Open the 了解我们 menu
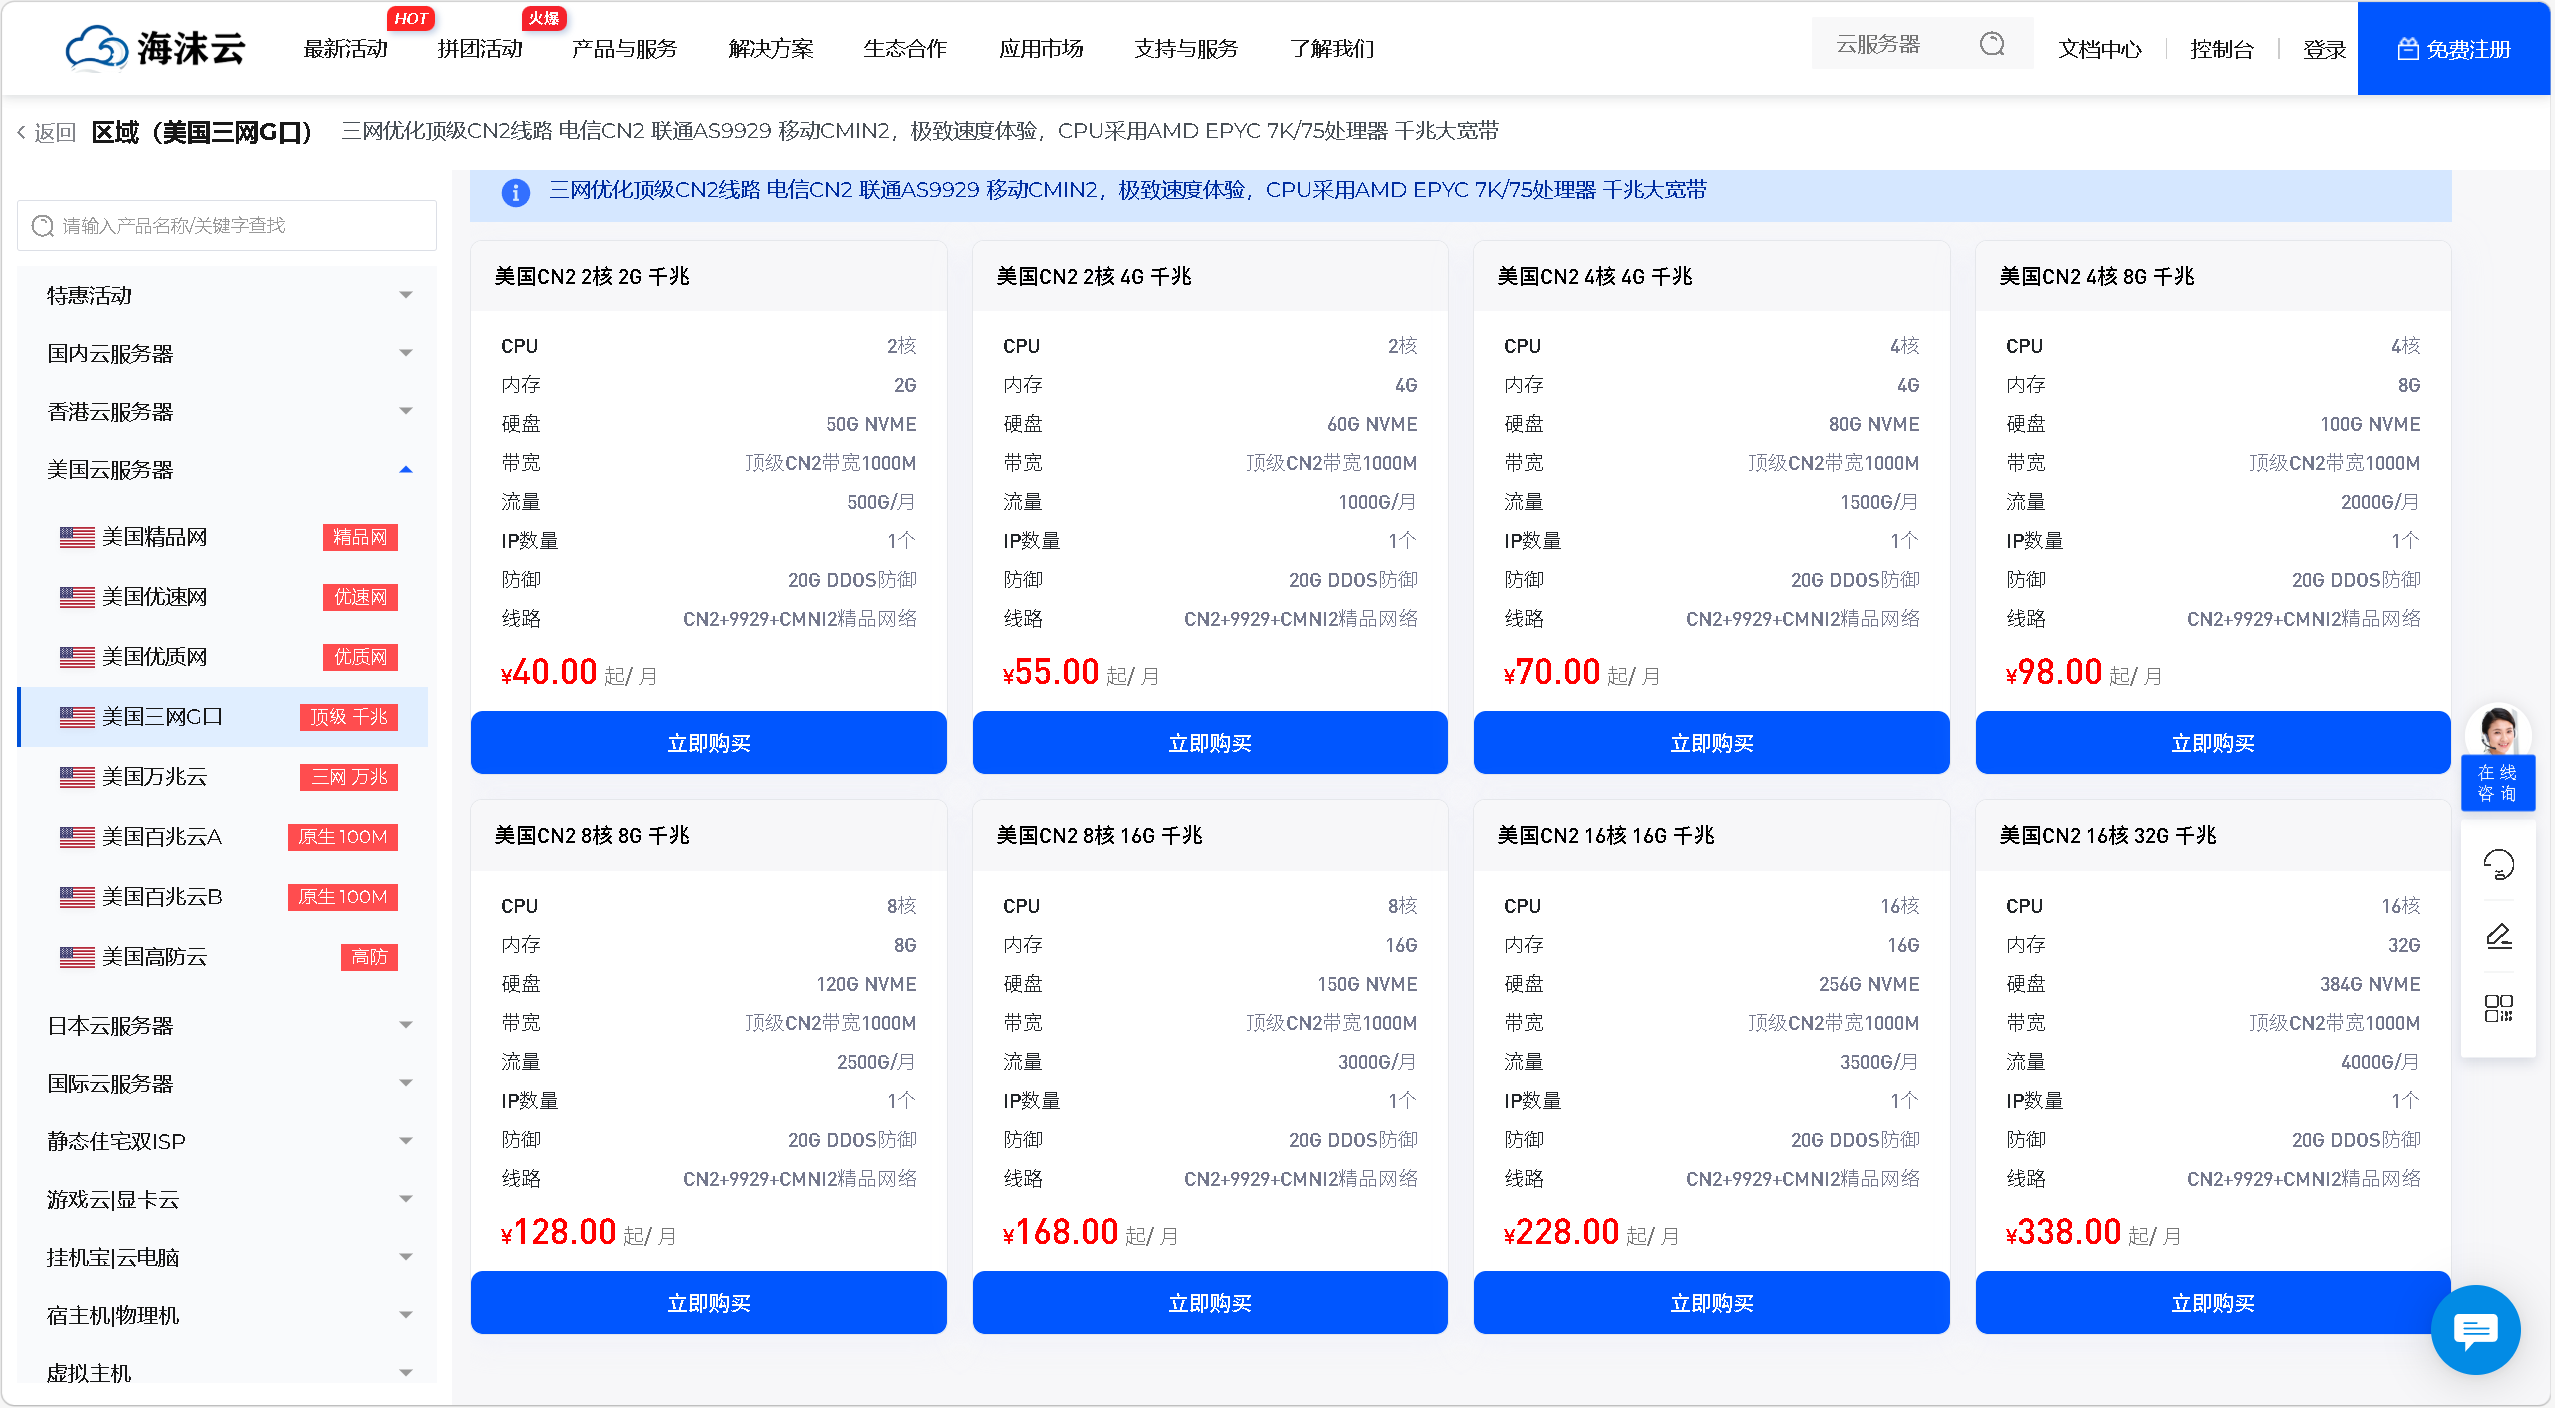Viewport: 2555px width, 1408px height. tap(1332, 49)
